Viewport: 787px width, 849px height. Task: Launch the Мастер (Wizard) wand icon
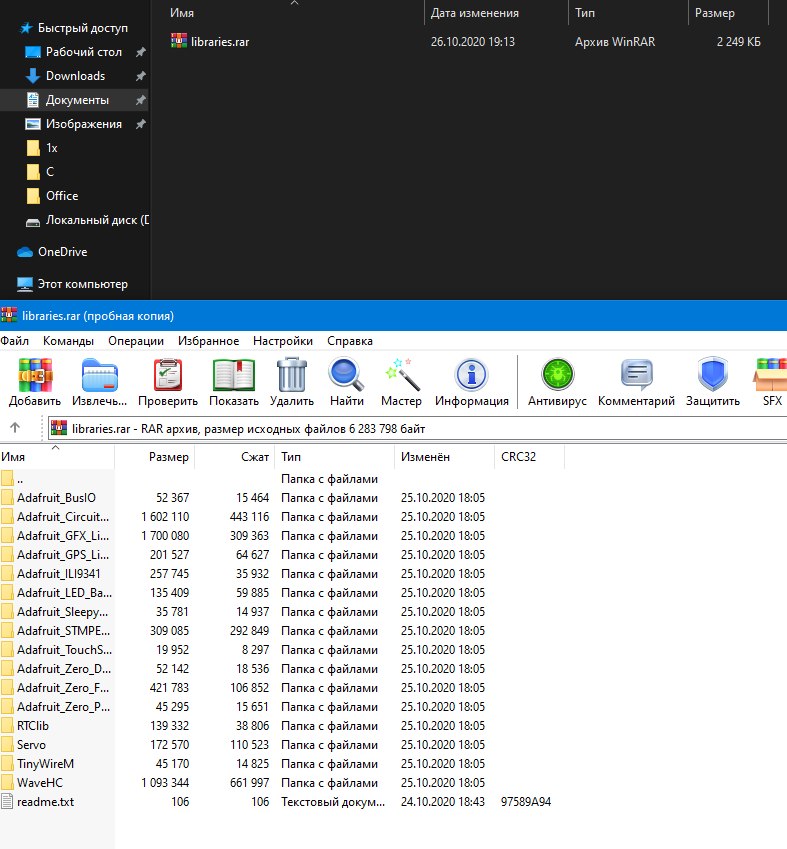[x=401, y=375]
